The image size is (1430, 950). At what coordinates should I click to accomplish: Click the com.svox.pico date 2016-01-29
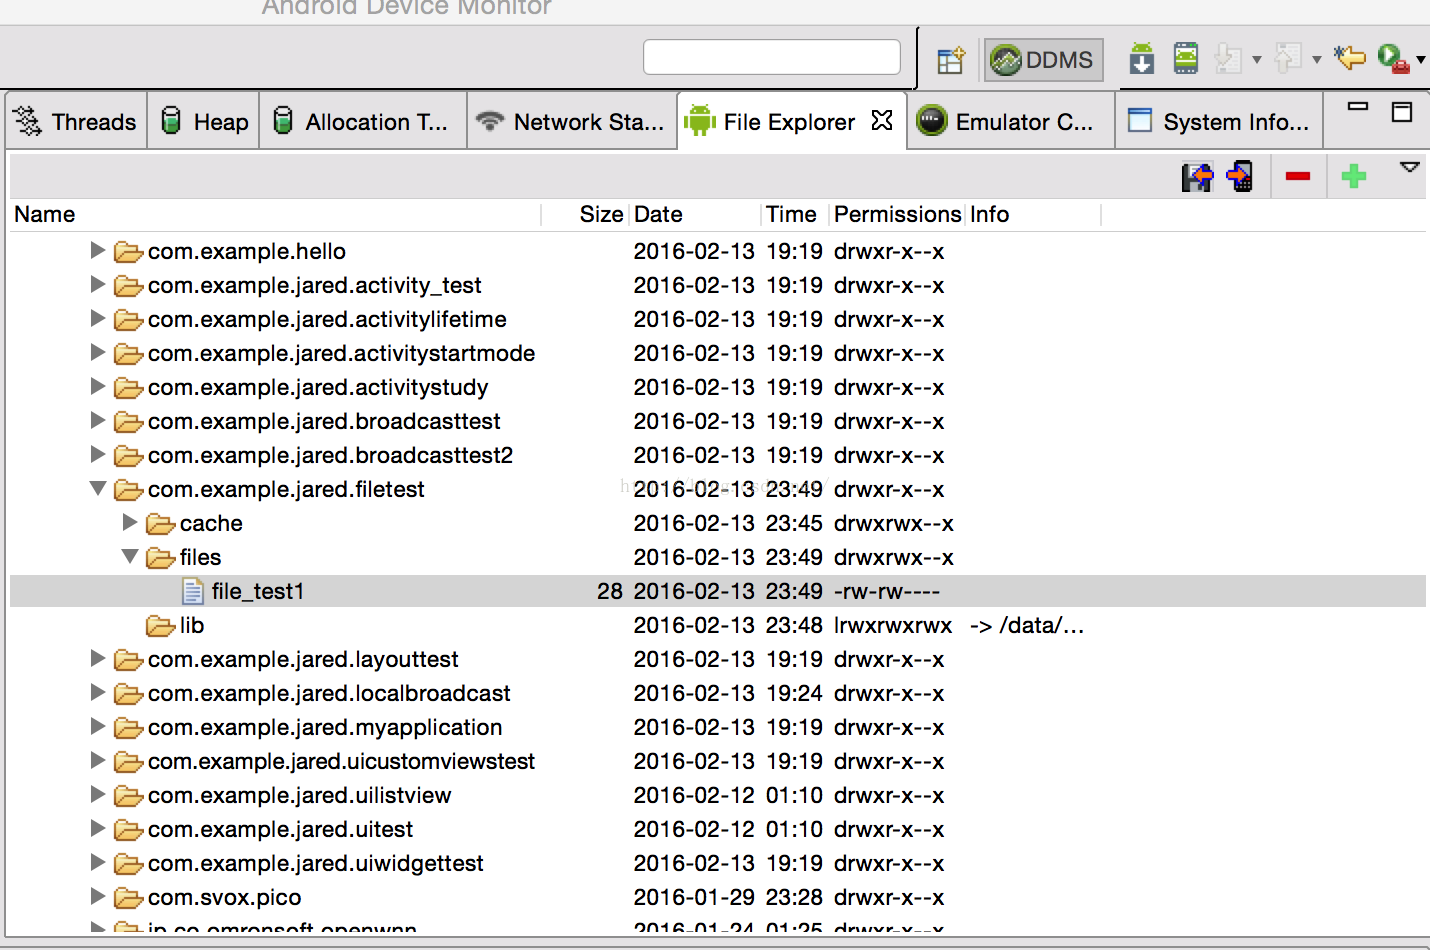point(694,897)
